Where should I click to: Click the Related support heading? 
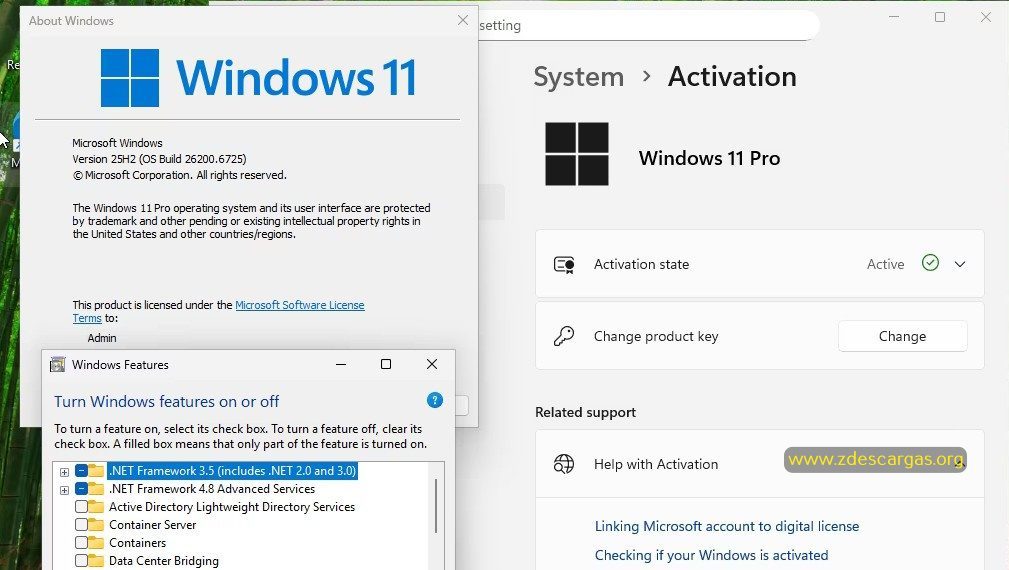pyautogui.click(x=586, y=412)
